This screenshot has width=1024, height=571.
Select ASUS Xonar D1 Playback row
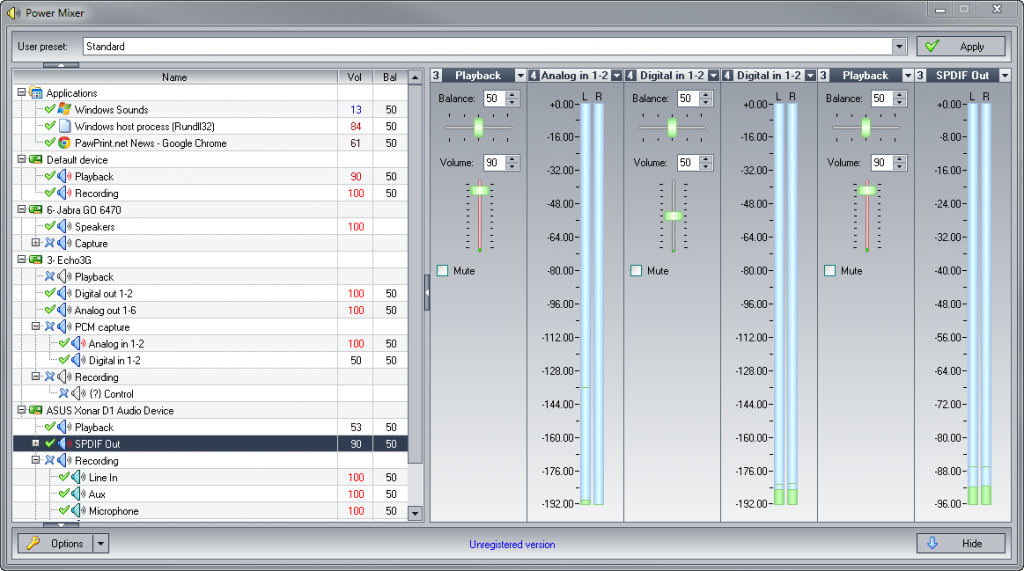(210, 427)
